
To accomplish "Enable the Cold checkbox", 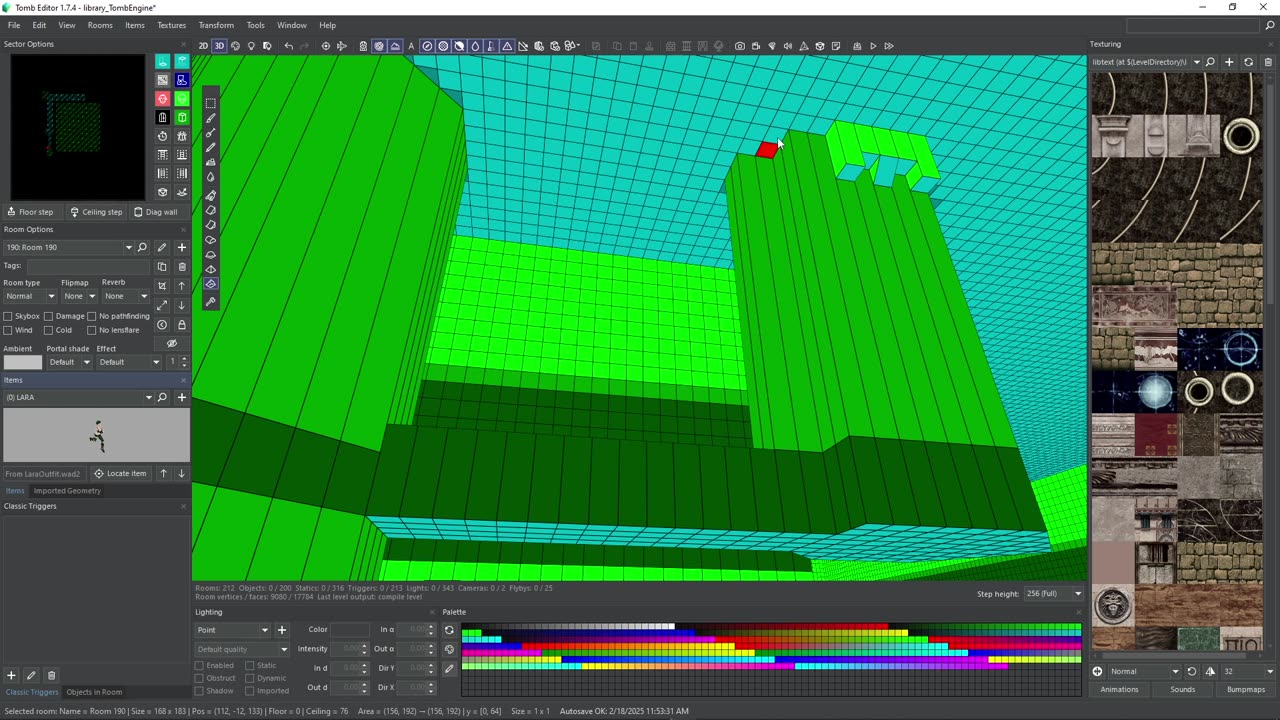I will pyautogui.click(x=48, y=330).
